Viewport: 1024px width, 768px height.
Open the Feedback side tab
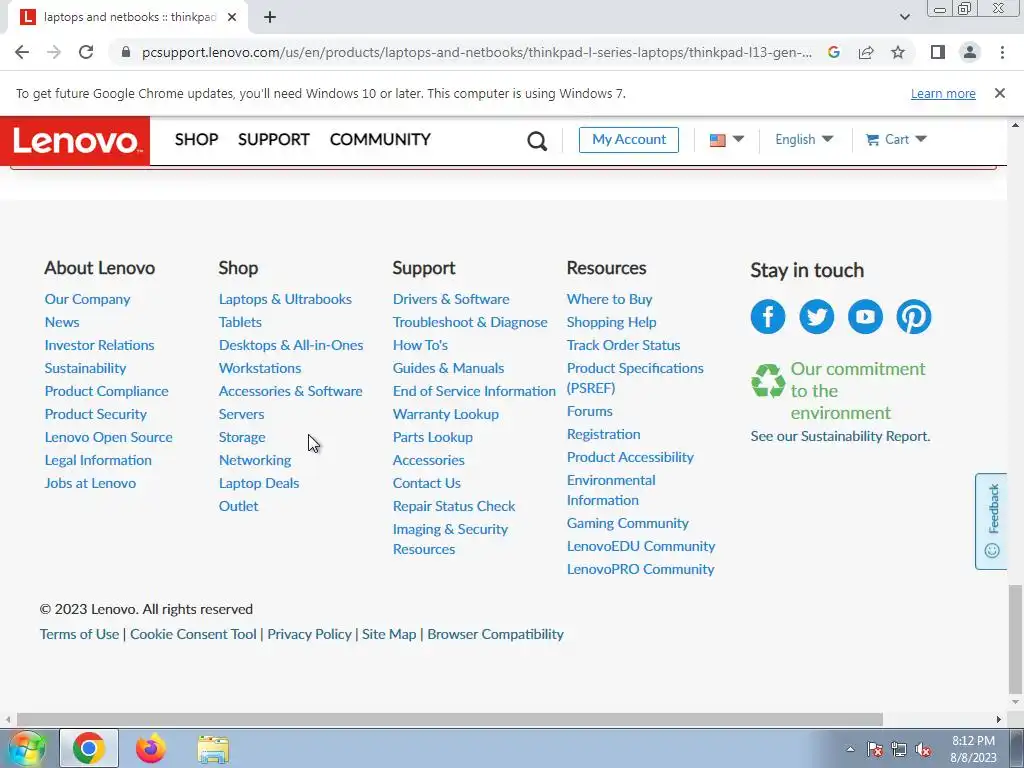click(991, 521)
